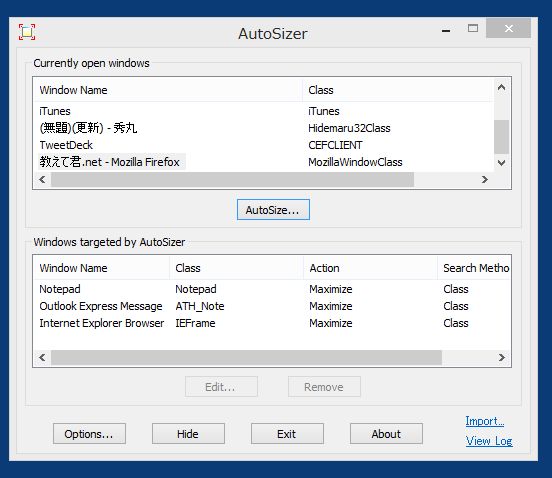Click right arrow of open windows horizontal scrollbar
552x478 pixels.
[x=485, y=180]
